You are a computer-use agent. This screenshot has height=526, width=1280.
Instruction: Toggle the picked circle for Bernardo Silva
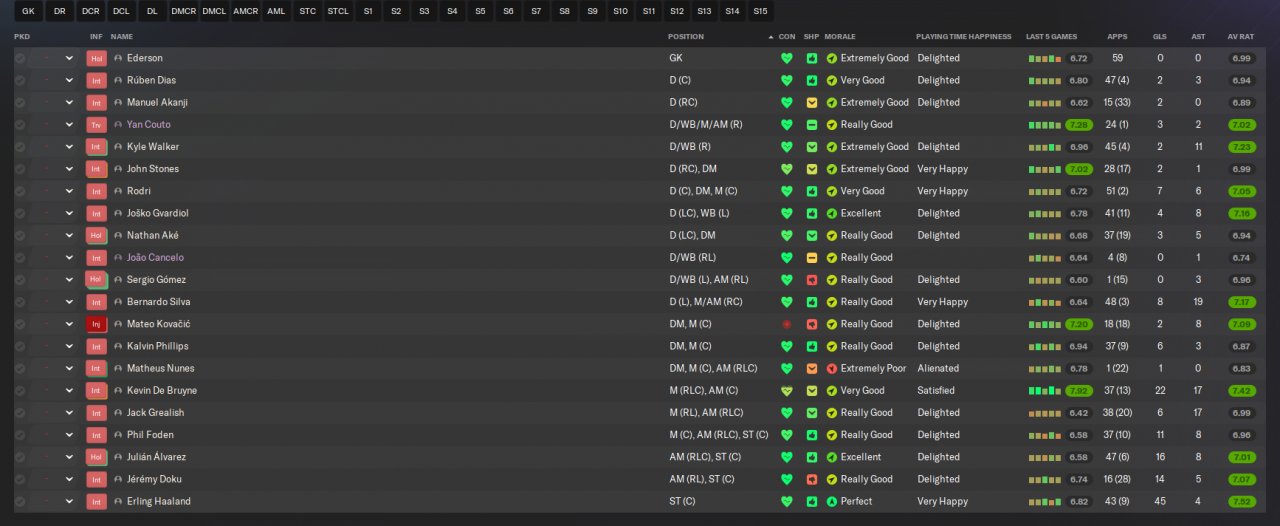(x=20, y=302)
